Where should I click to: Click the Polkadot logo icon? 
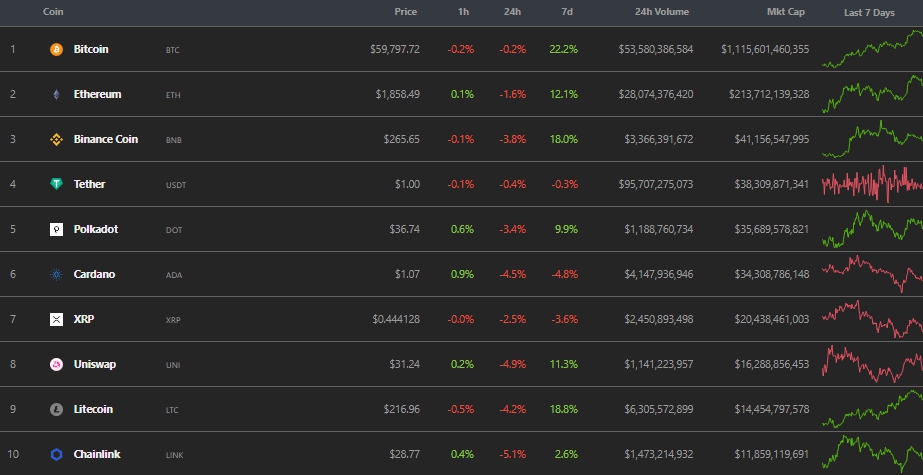(x=56, y=229)
